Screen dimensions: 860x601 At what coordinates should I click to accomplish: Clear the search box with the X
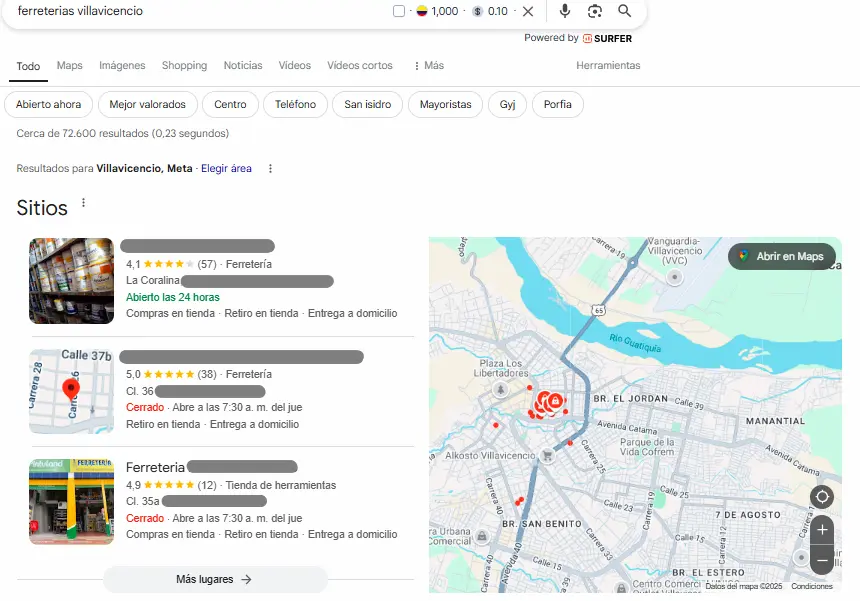(x=528, y=11)
